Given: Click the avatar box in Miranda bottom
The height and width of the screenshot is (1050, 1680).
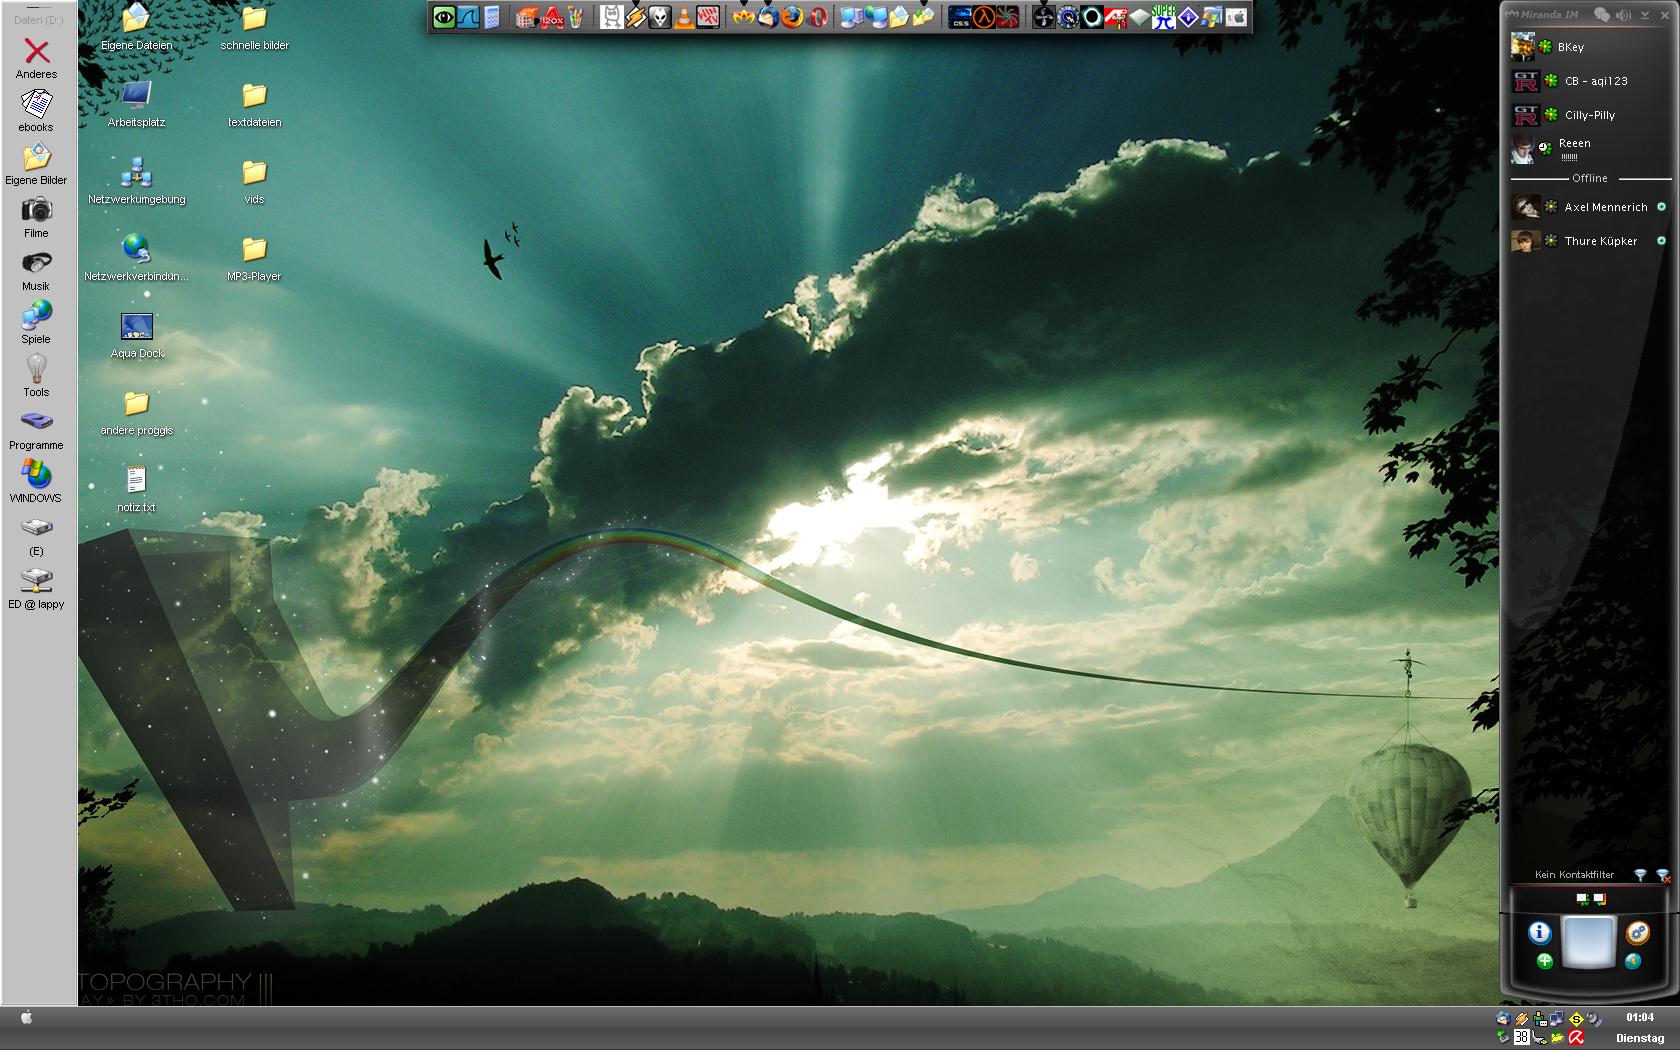Looking at the screenshot, I should click(x=1589, y=942).
